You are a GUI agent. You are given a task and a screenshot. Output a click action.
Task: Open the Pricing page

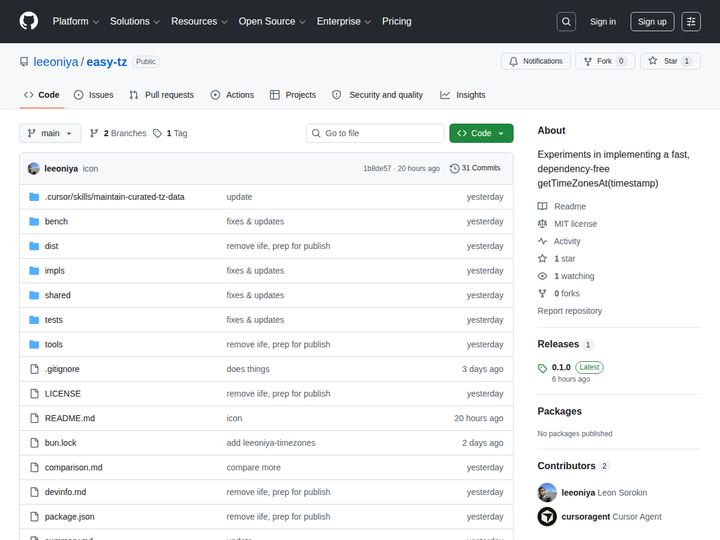click(x=397, y=22)
